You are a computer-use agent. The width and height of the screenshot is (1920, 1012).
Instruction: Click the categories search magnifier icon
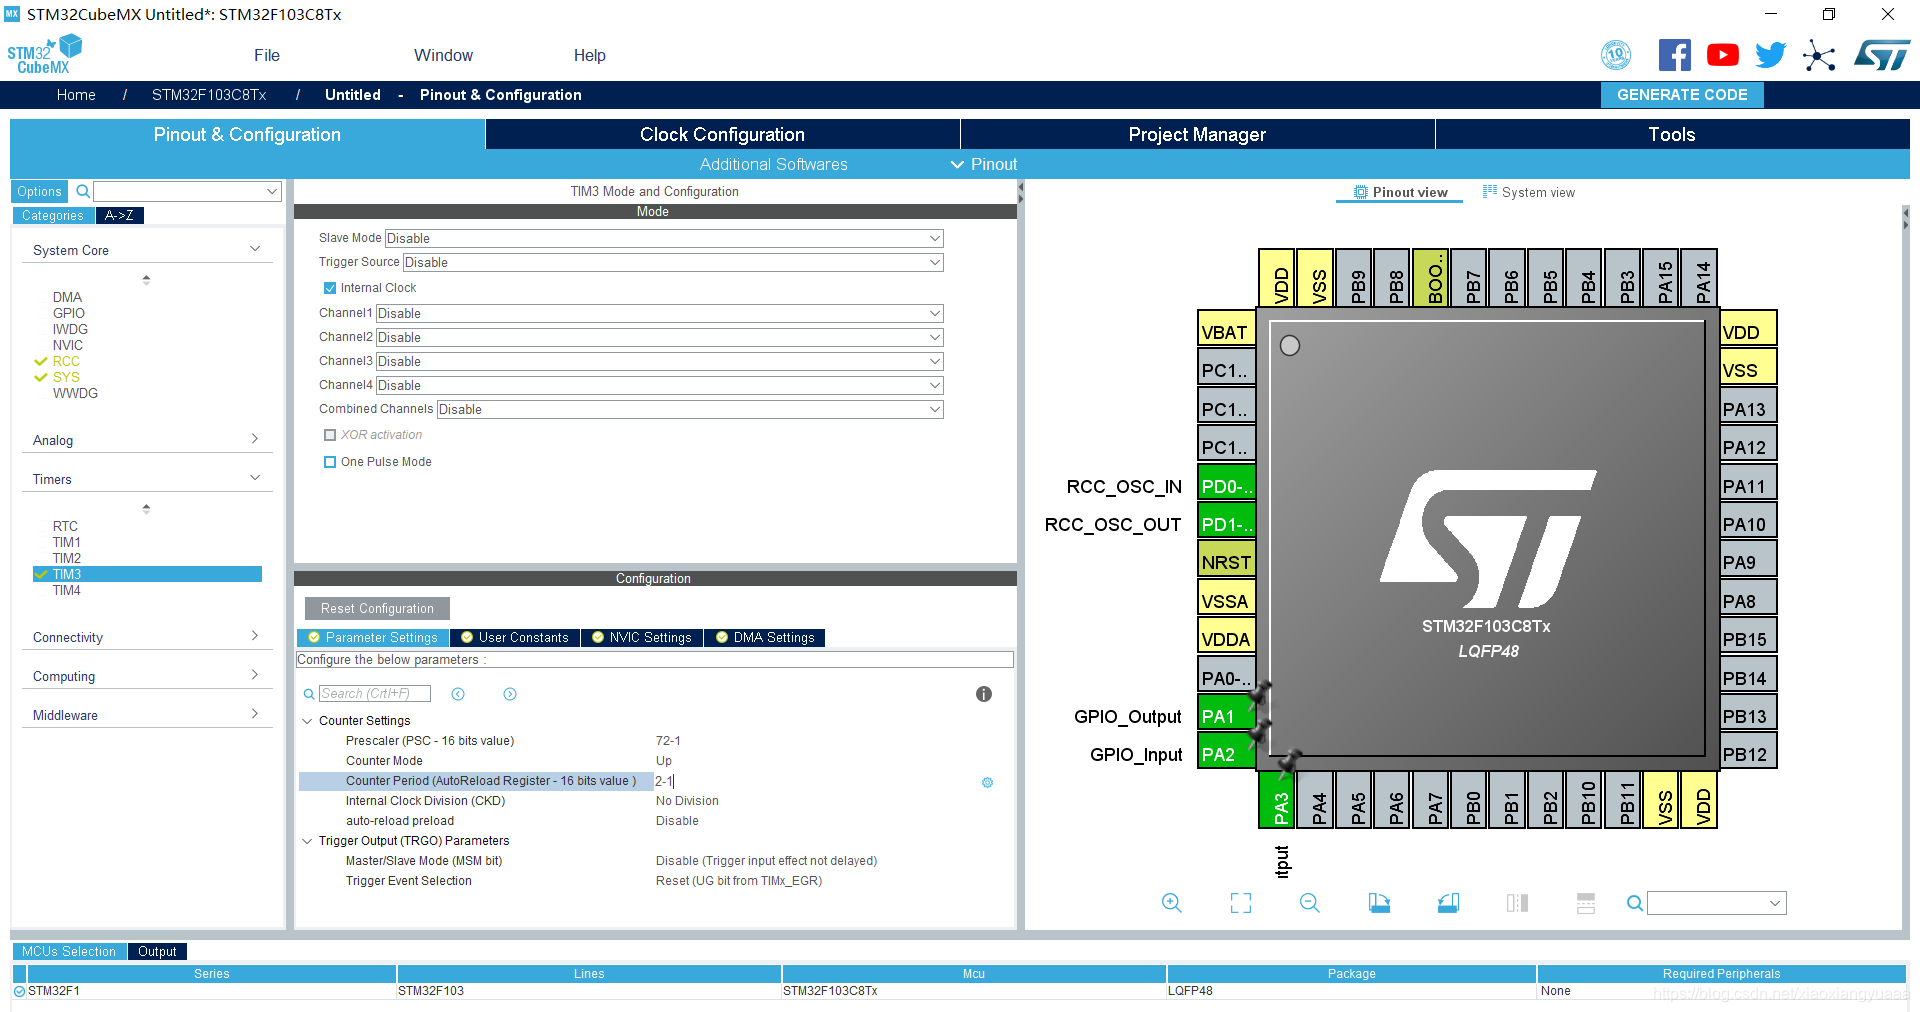[83, 191]
